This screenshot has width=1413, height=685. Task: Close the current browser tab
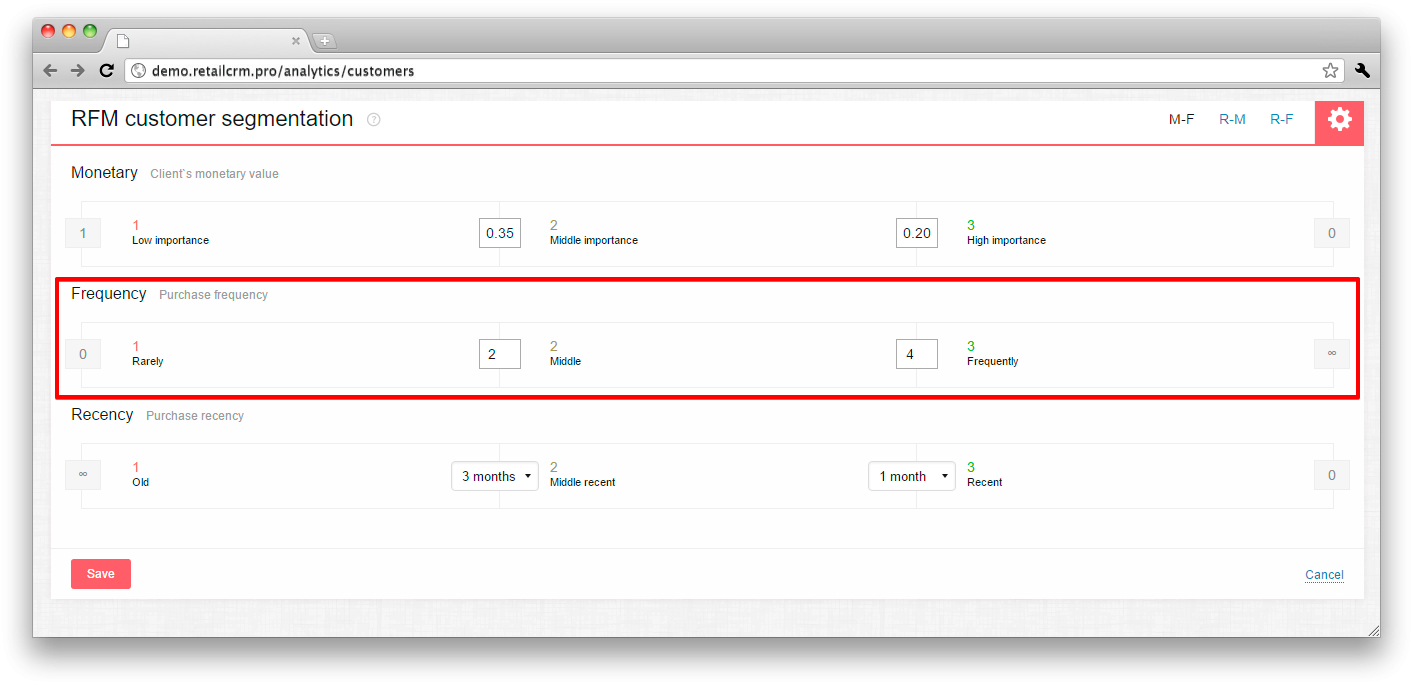point(296,41)
